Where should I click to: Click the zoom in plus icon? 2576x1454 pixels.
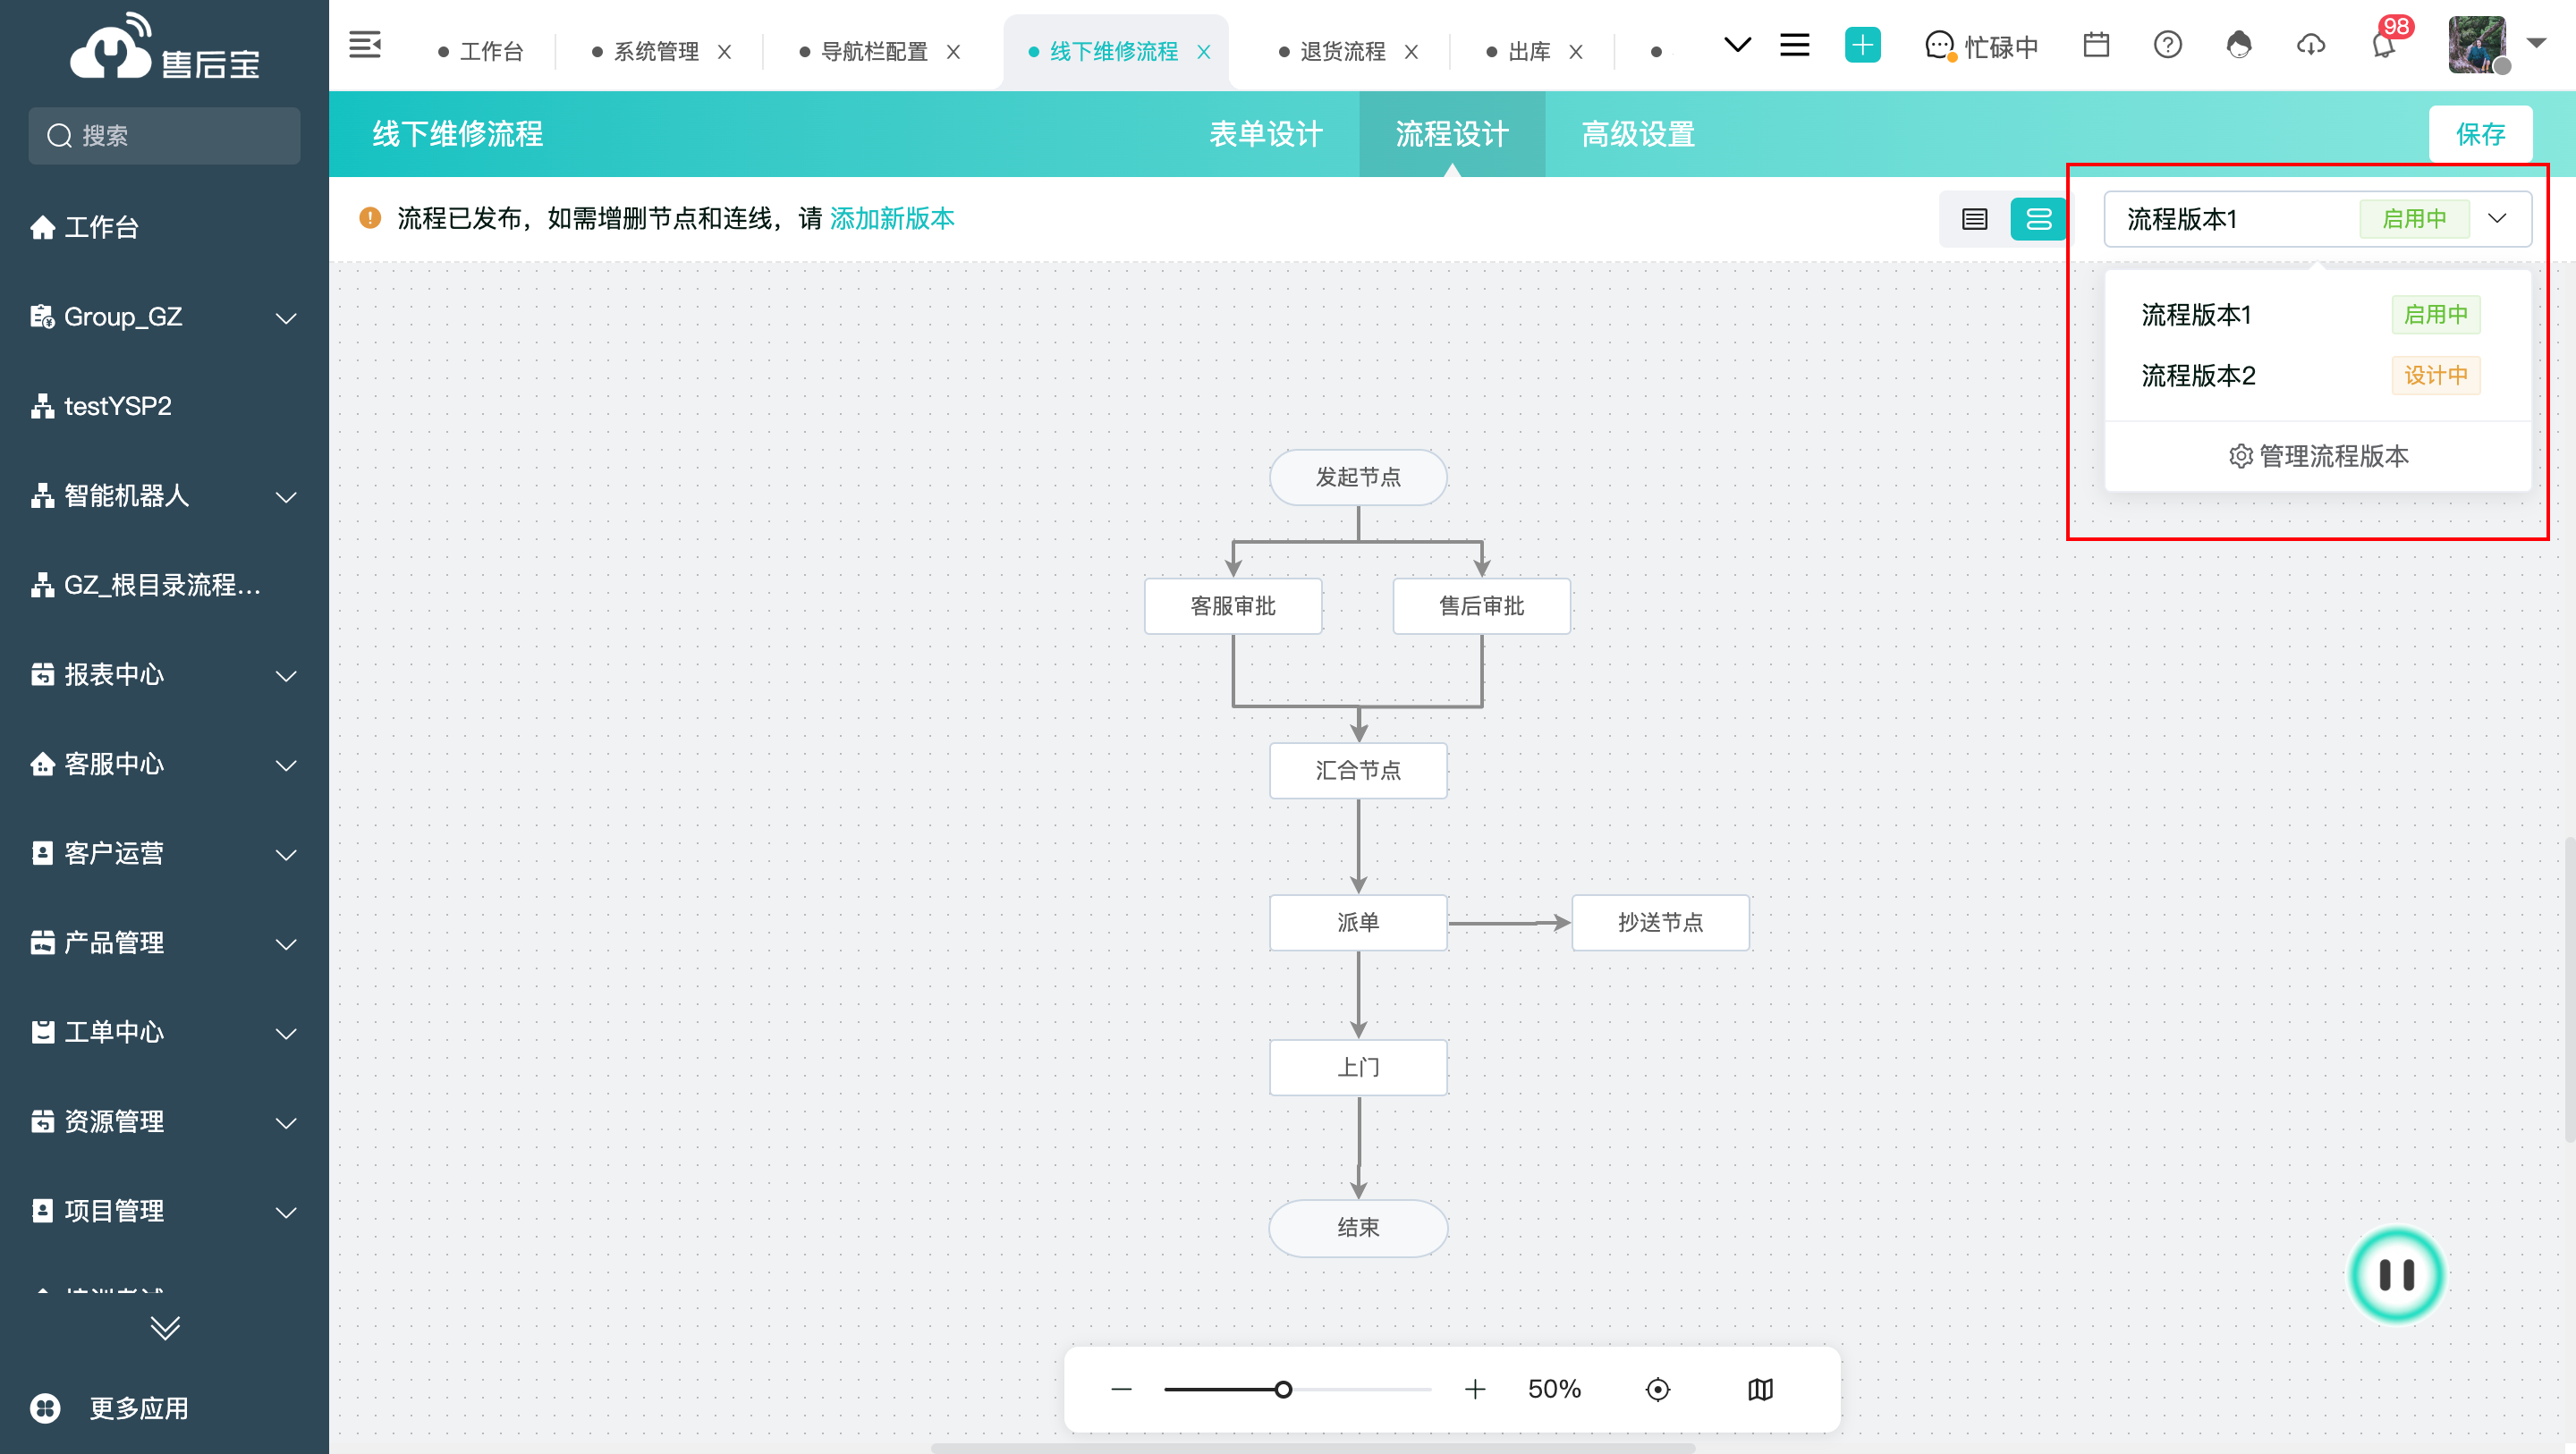[1475, 1389]
